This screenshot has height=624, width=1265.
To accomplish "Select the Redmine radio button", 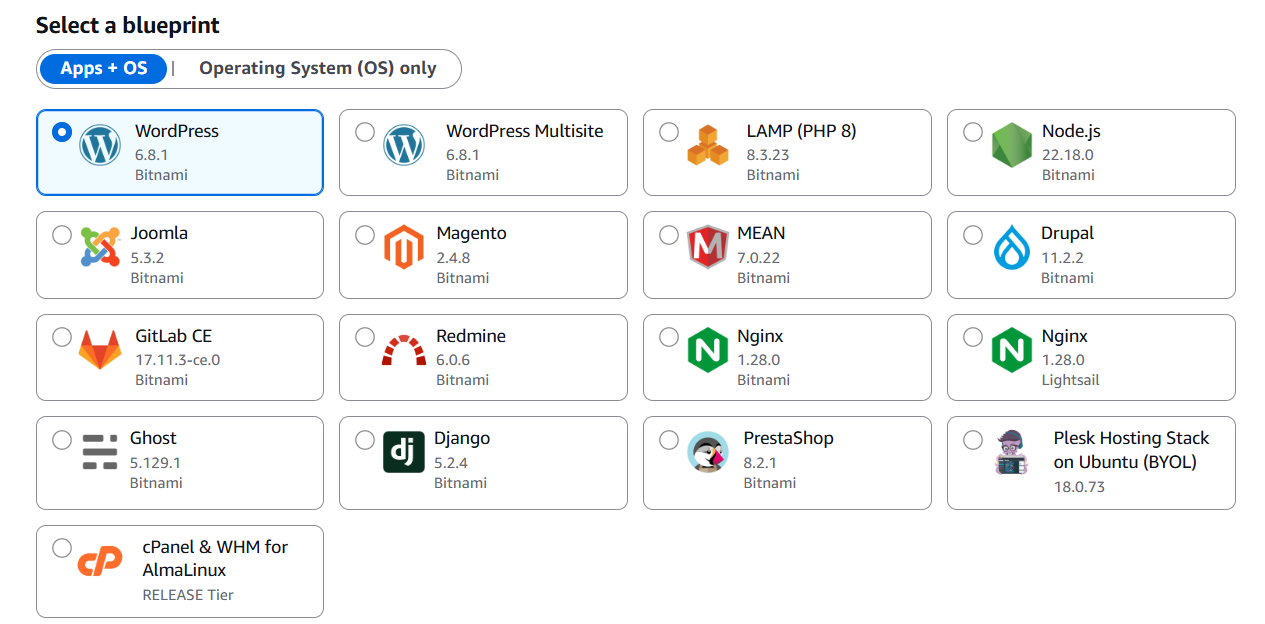I will 365,337.
